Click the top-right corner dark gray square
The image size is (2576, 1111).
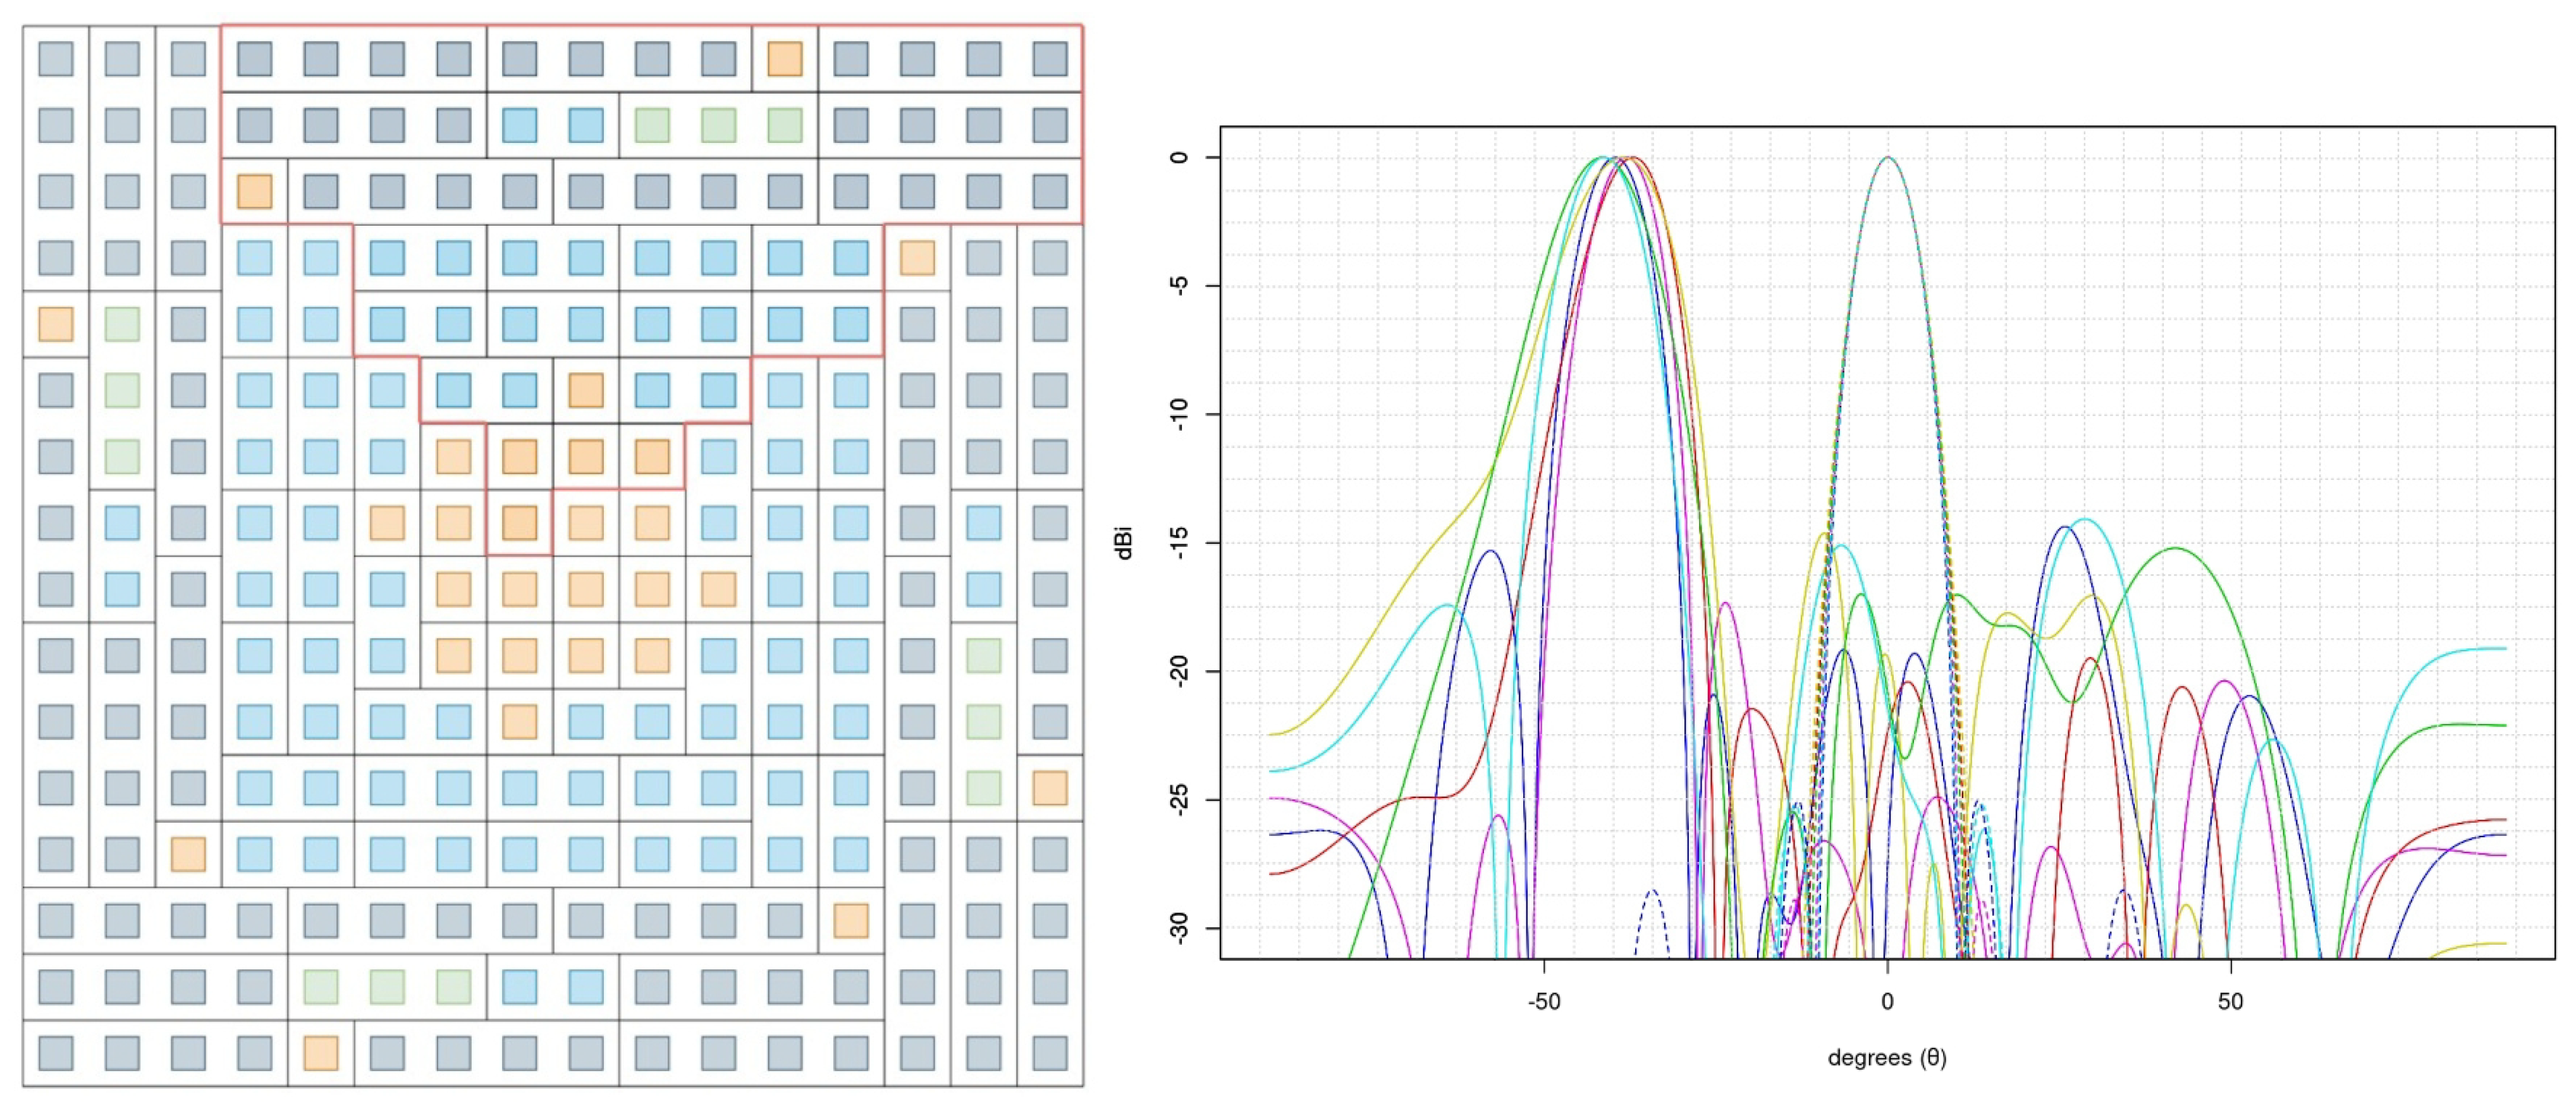[x=1049, y=59]
